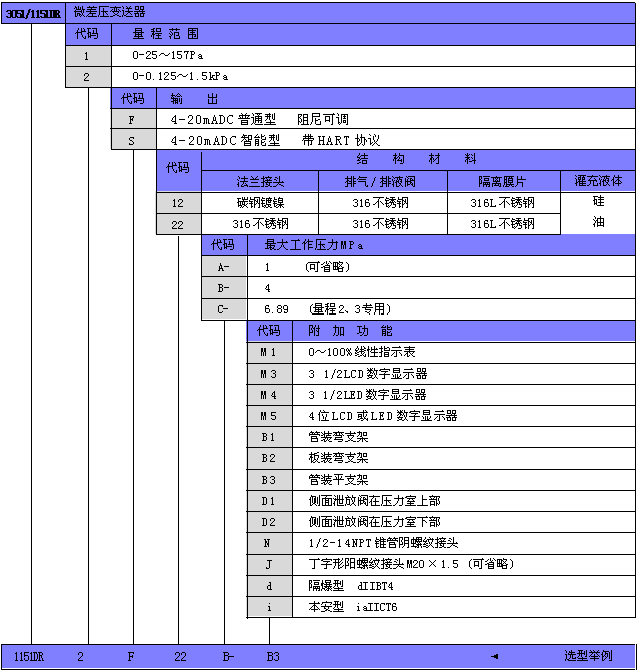Click code d cell
The width and height of the screenshot is (637, 671).
pos(270,586)
